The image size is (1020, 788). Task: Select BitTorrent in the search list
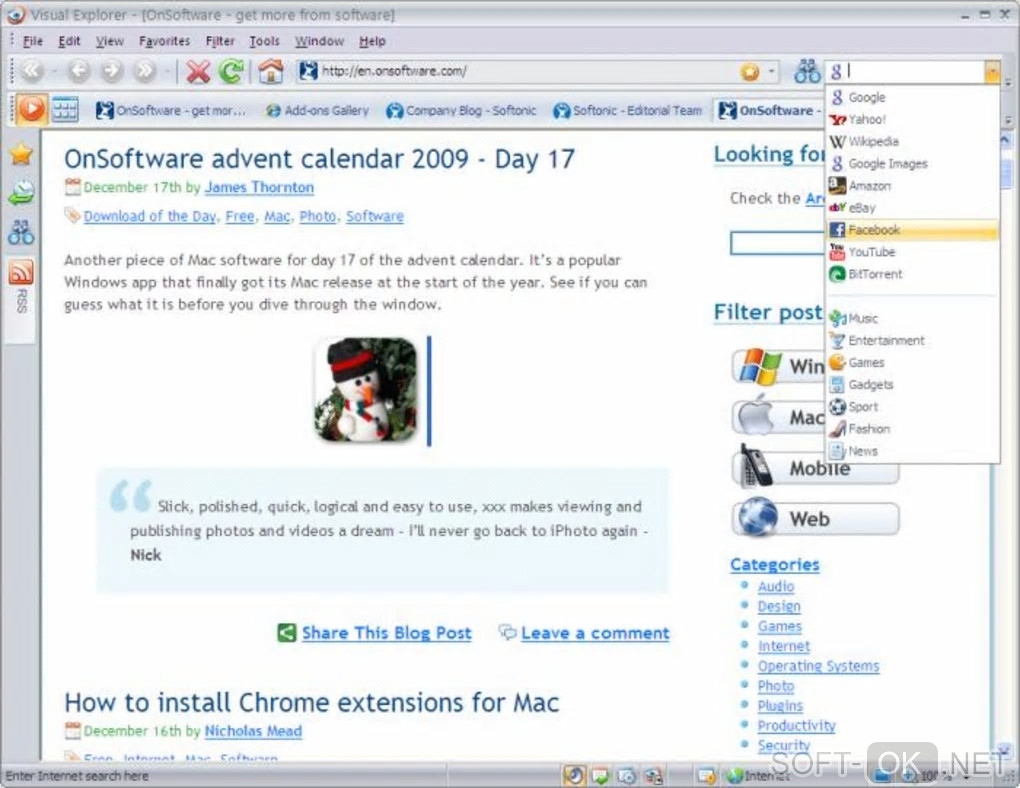coord(912,274)
